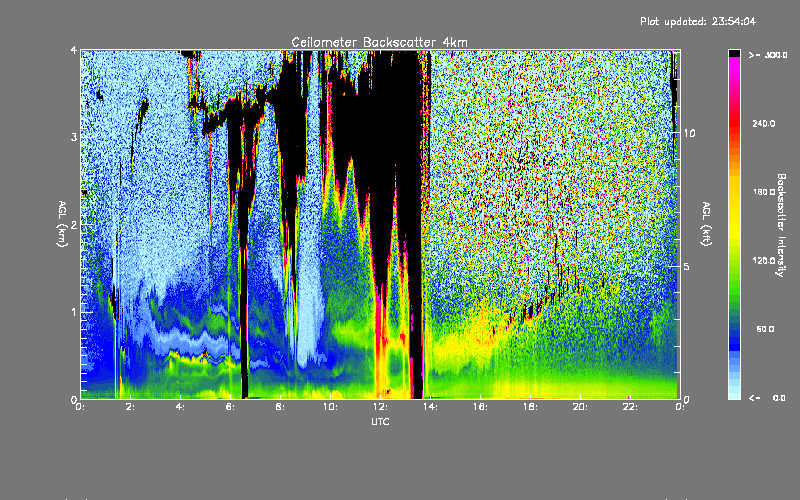800x500 pixels.
Task: Click the "240.0" colorbar label
Action: click(764, 123)
